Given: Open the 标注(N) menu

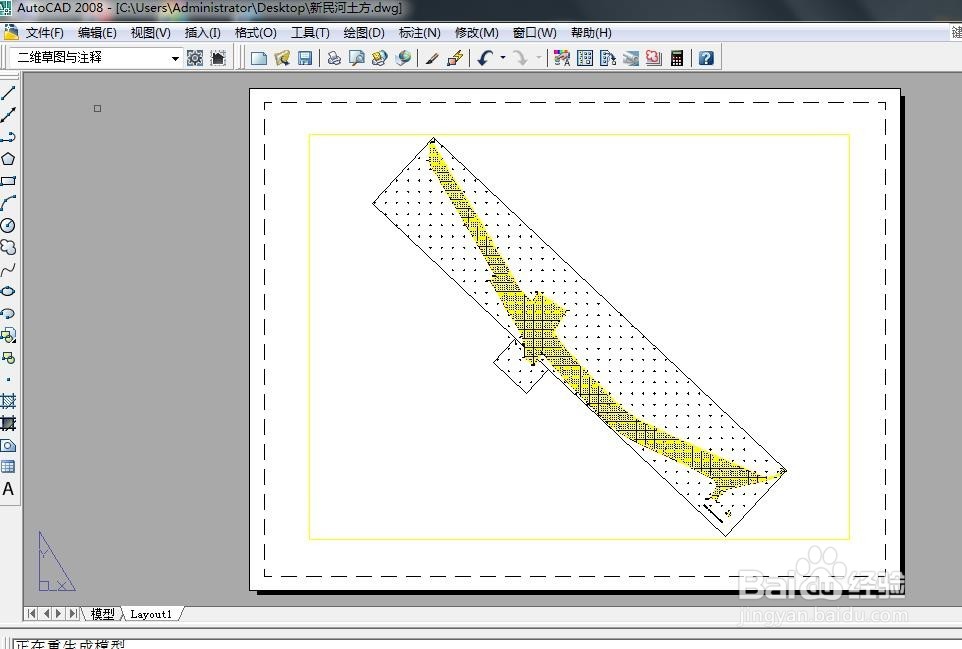Looking at the screenshot, I should (420, 33).
